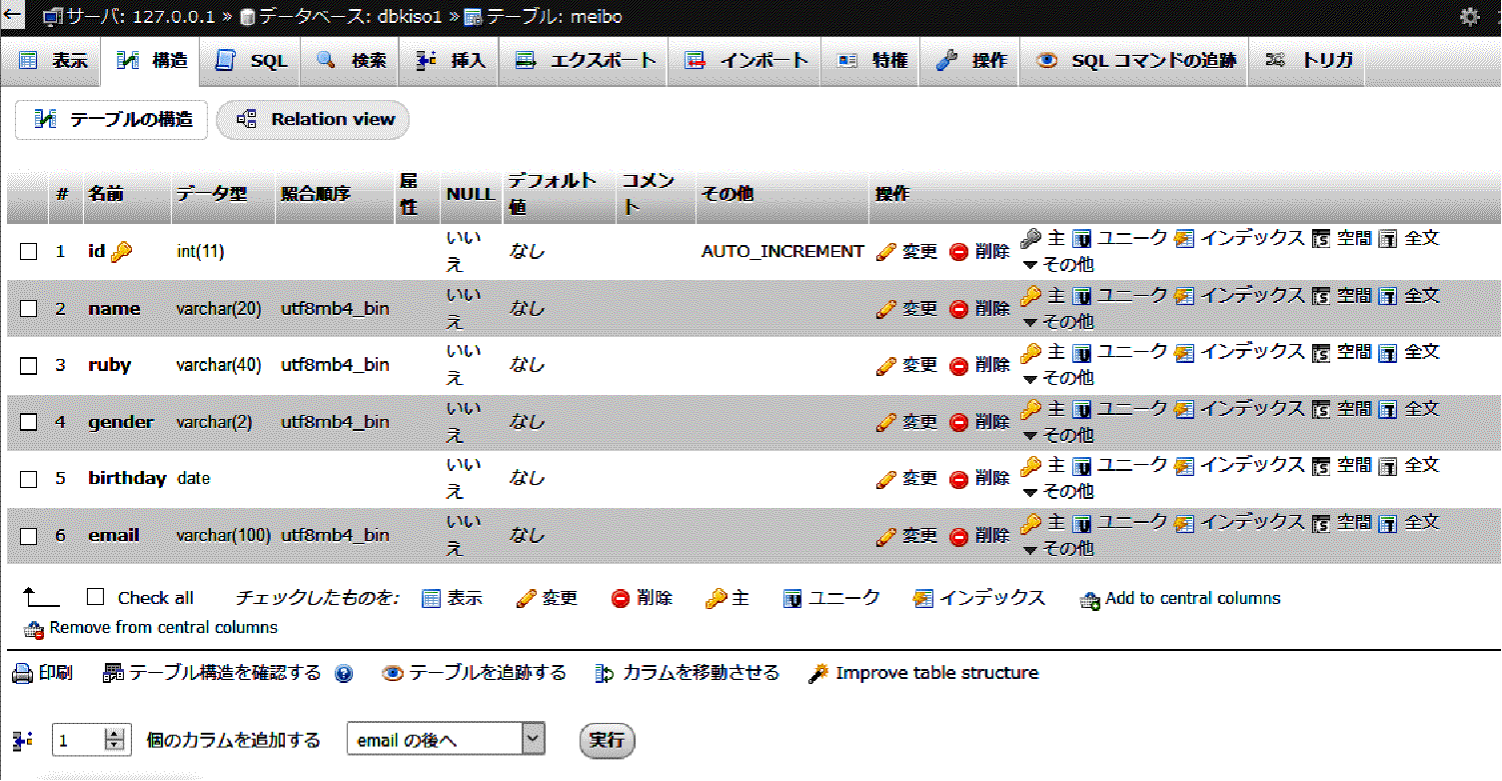Open the 'email の後へ' position dropdown
The image size is (1502, 781).
(x=445, y=740)
